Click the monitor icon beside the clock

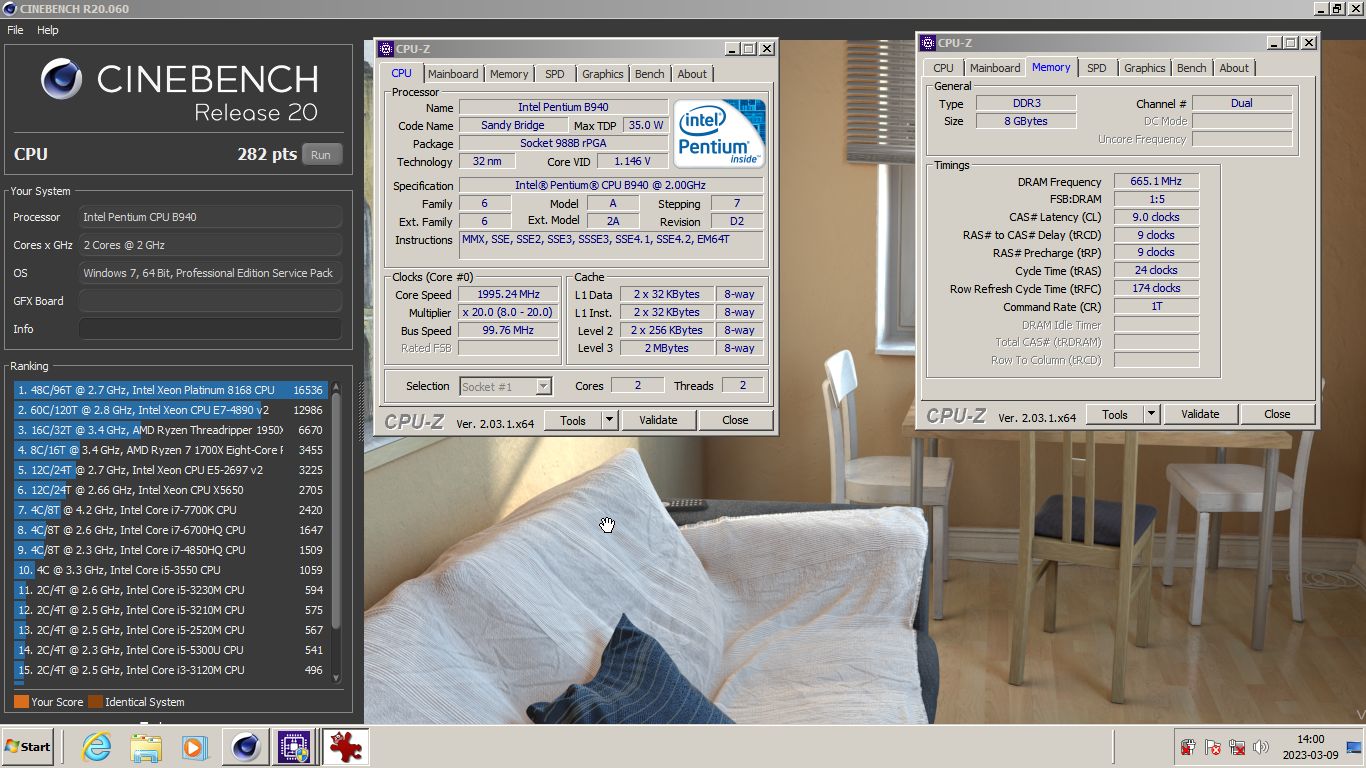[x=1354, y=747]
